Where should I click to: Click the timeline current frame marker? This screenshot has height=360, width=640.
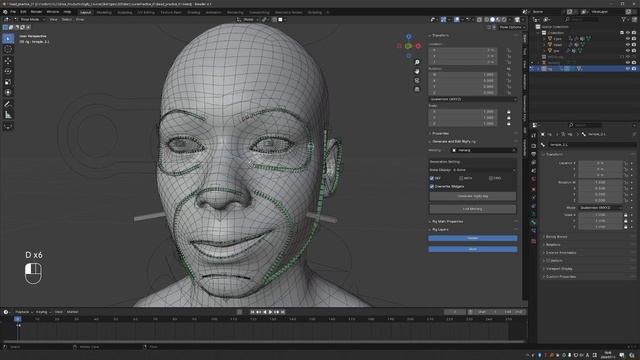[x=18, y=319]
